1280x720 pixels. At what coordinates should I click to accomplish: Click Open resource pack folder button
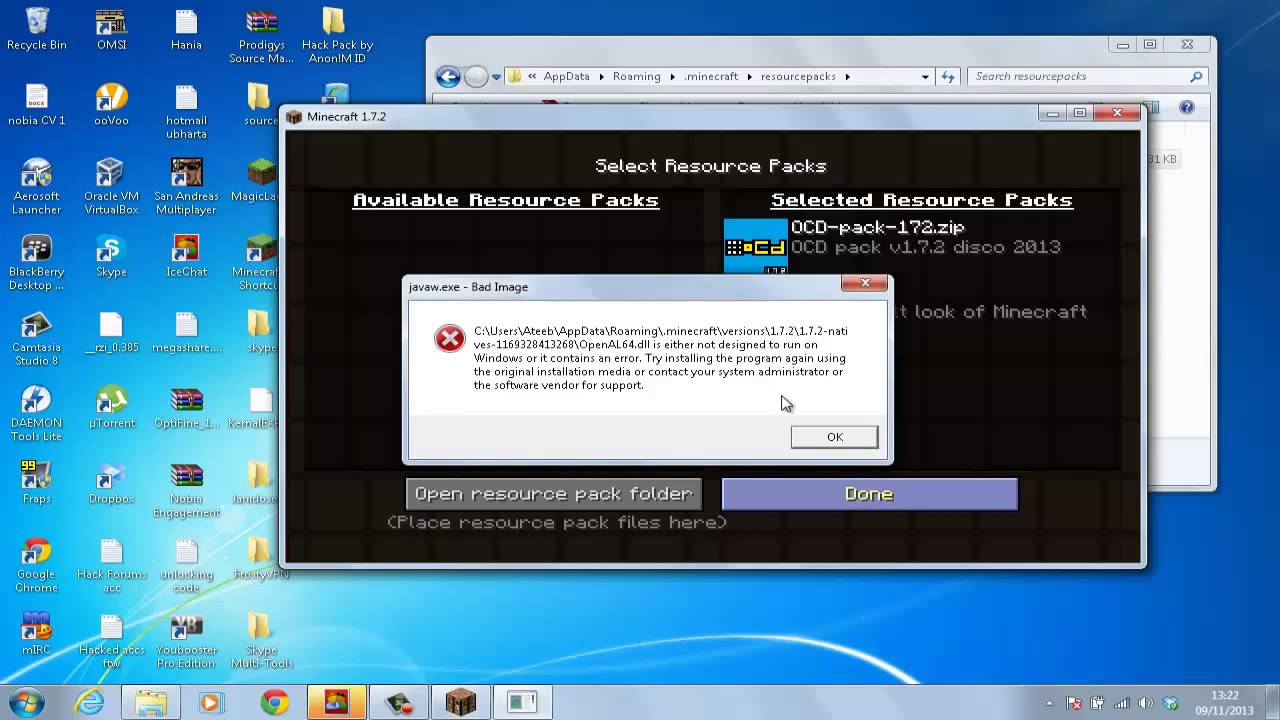553,494
